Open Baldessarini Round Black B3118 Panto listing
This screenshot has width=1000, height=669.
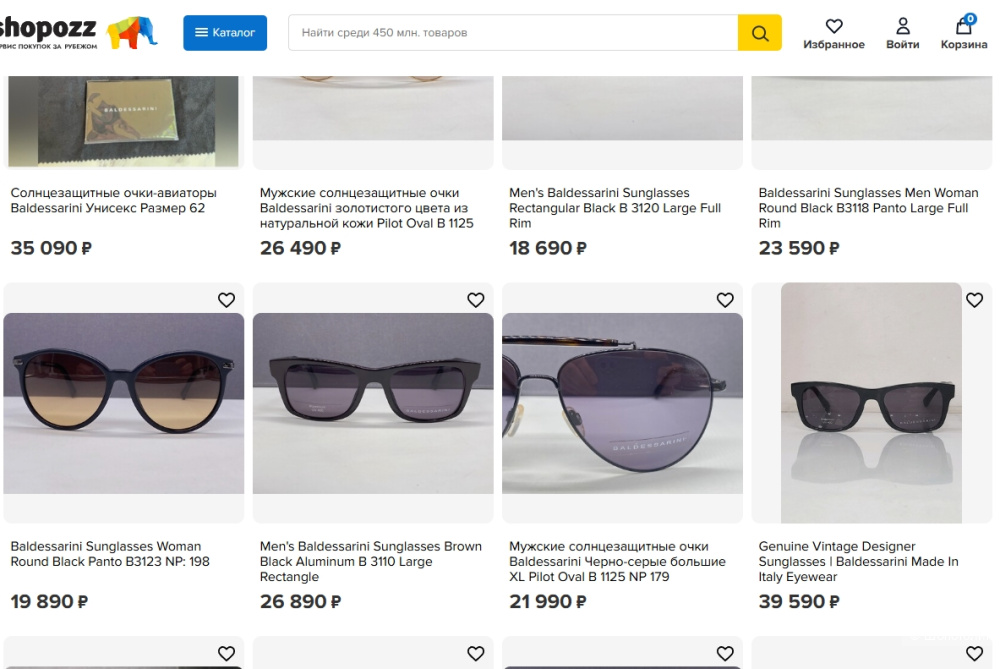[x=868, y=208]
